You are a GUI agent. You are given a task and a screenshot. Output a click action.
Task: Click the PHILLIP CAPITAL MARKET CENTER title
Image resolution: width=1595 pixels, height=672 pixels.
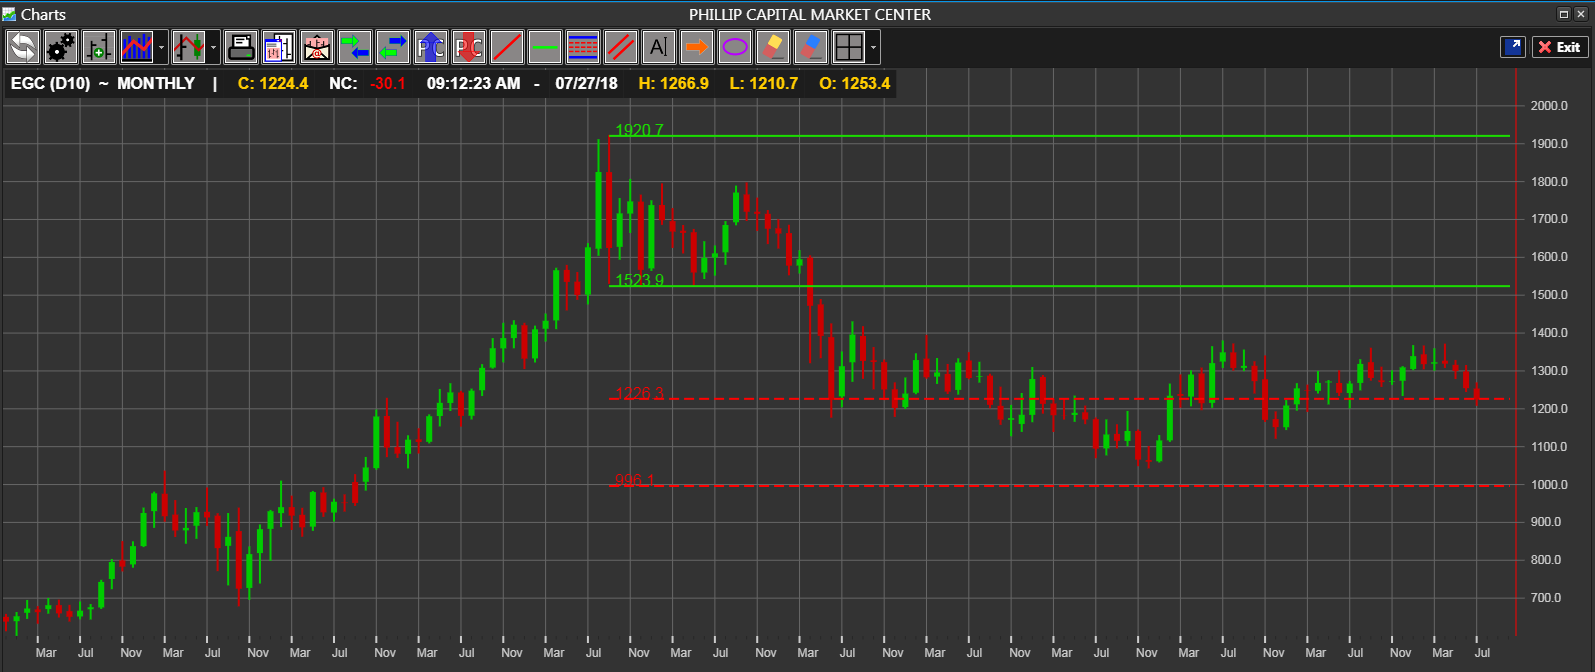tap(810, 14)
